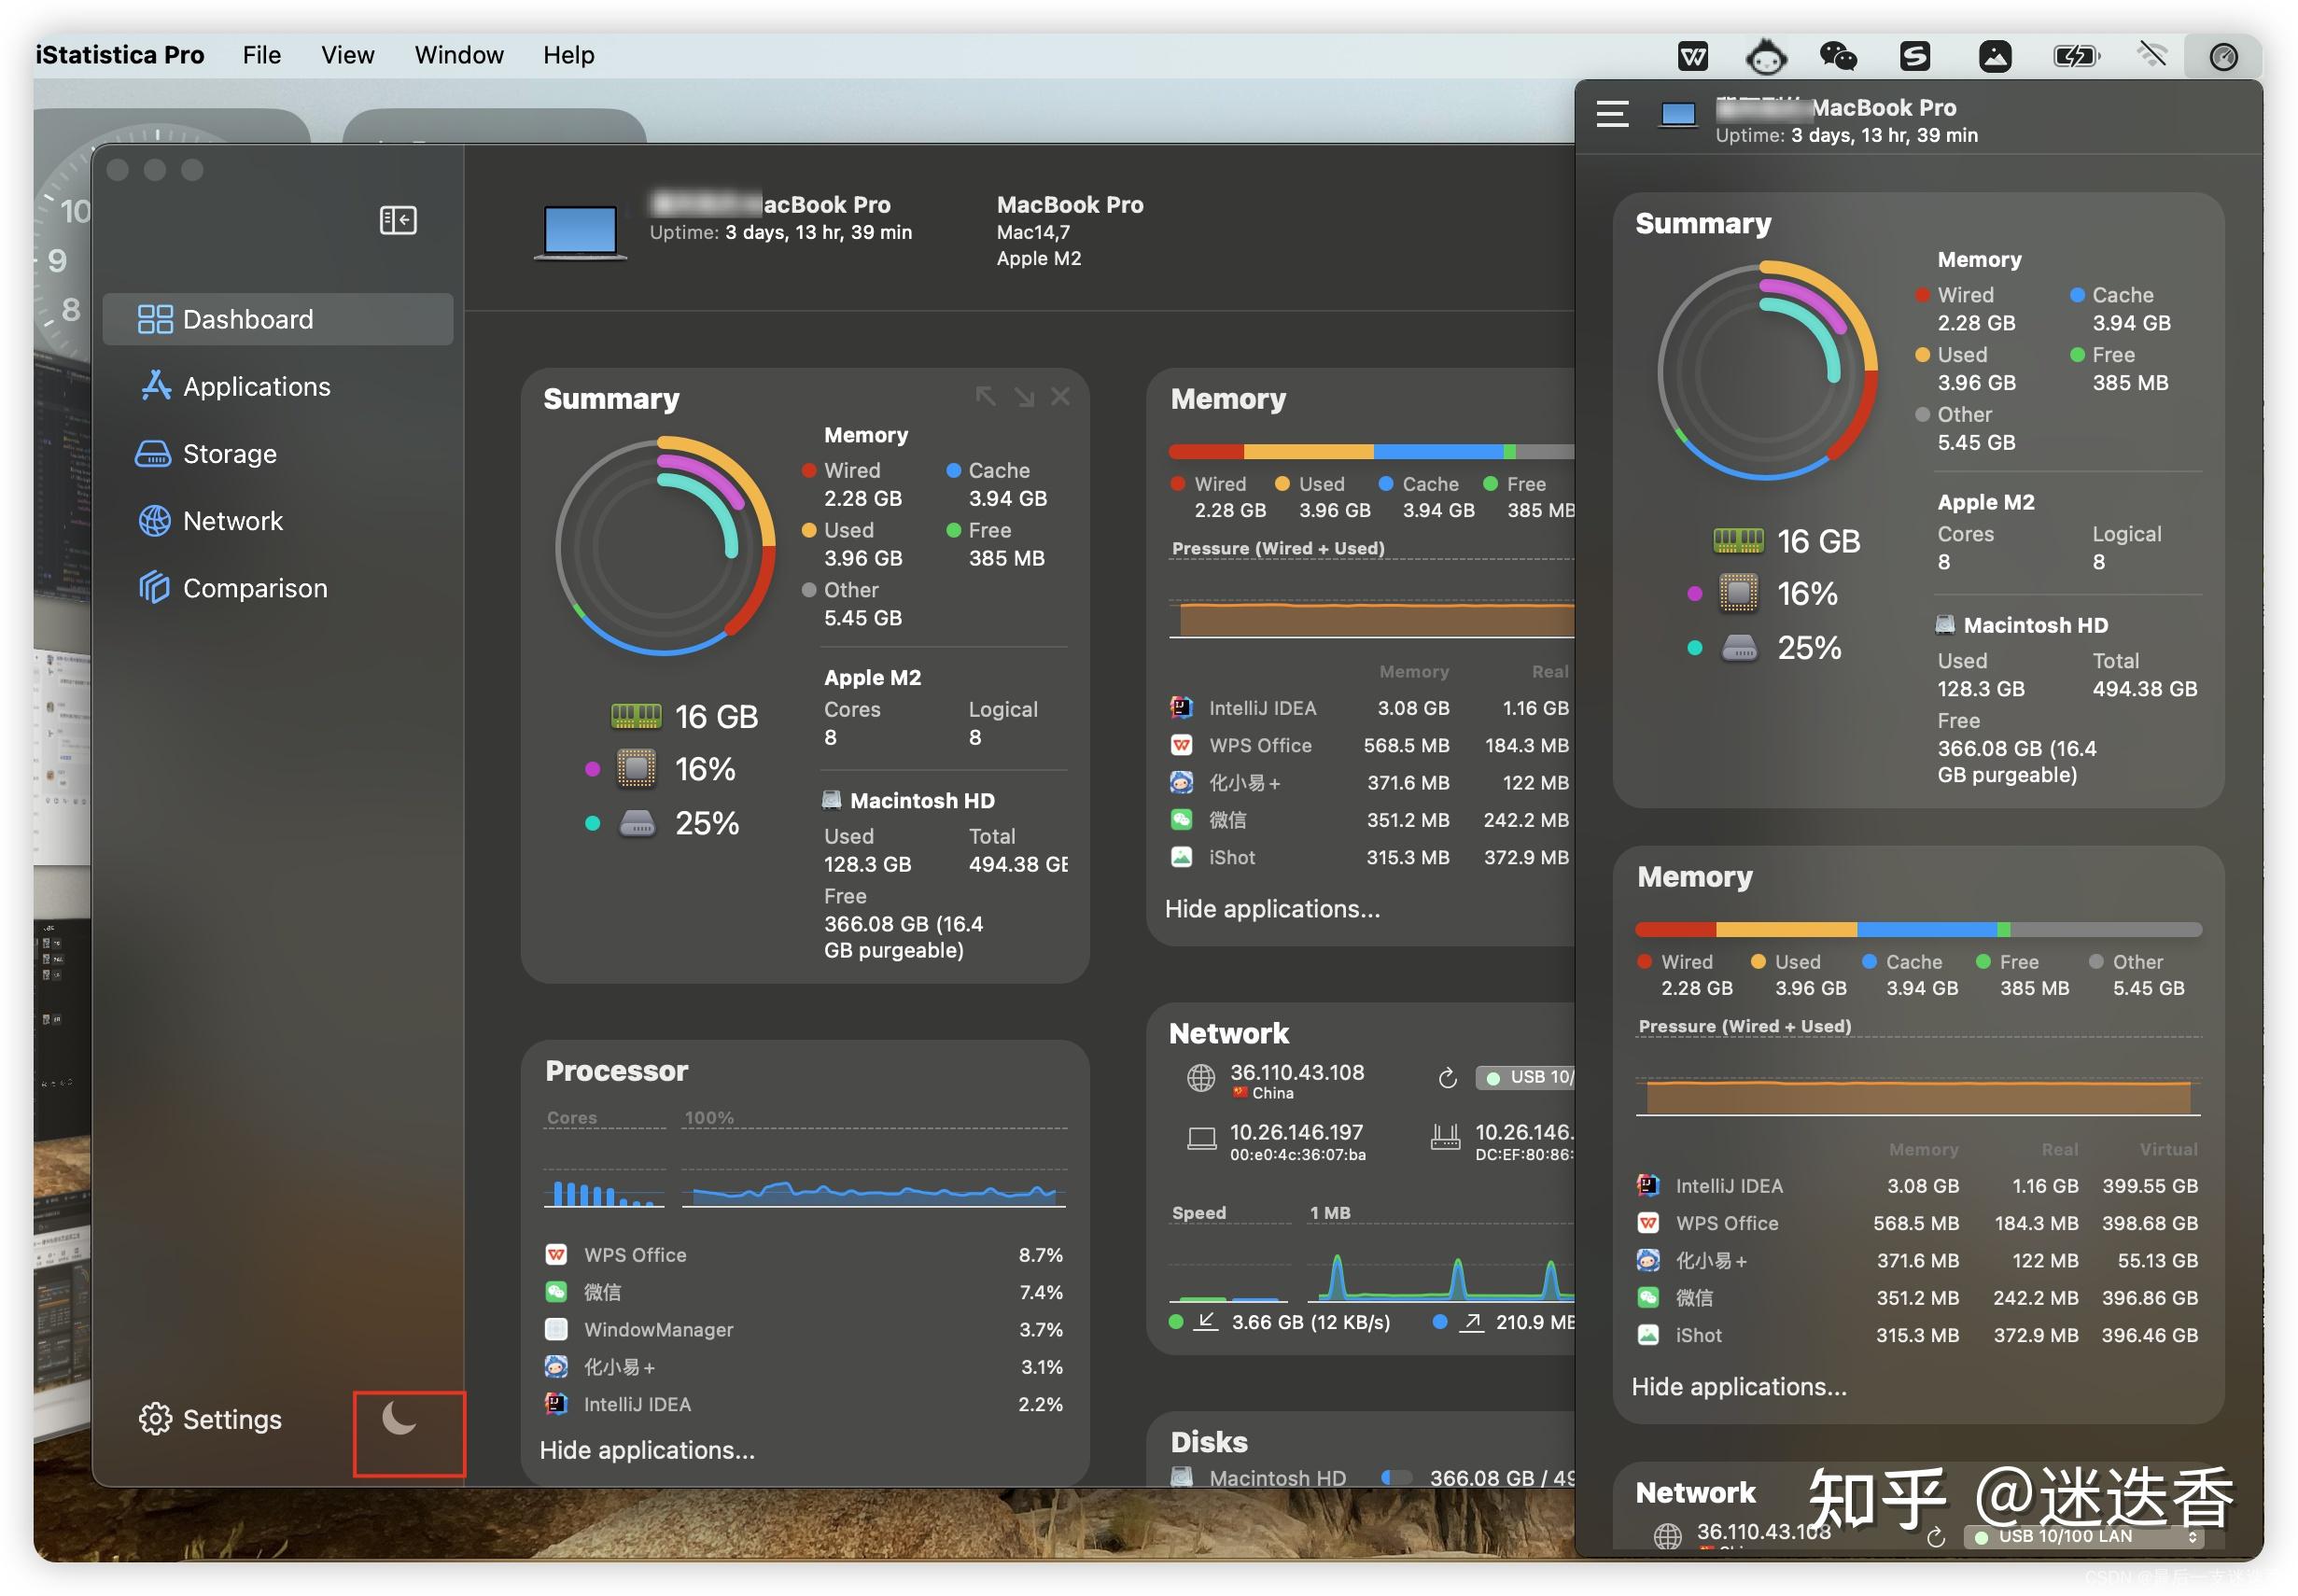
Task: Click the battery icon in the menu bar
Action: pyautogui.click(x=2076, y=56)
